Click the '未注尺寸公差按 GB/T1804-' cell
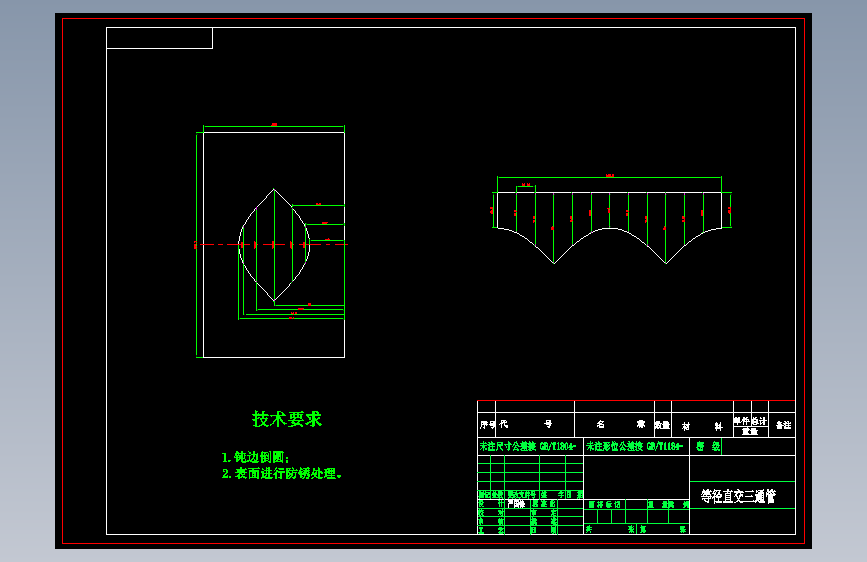The height and width of the screenshot is (562, 867). (530, 446)
